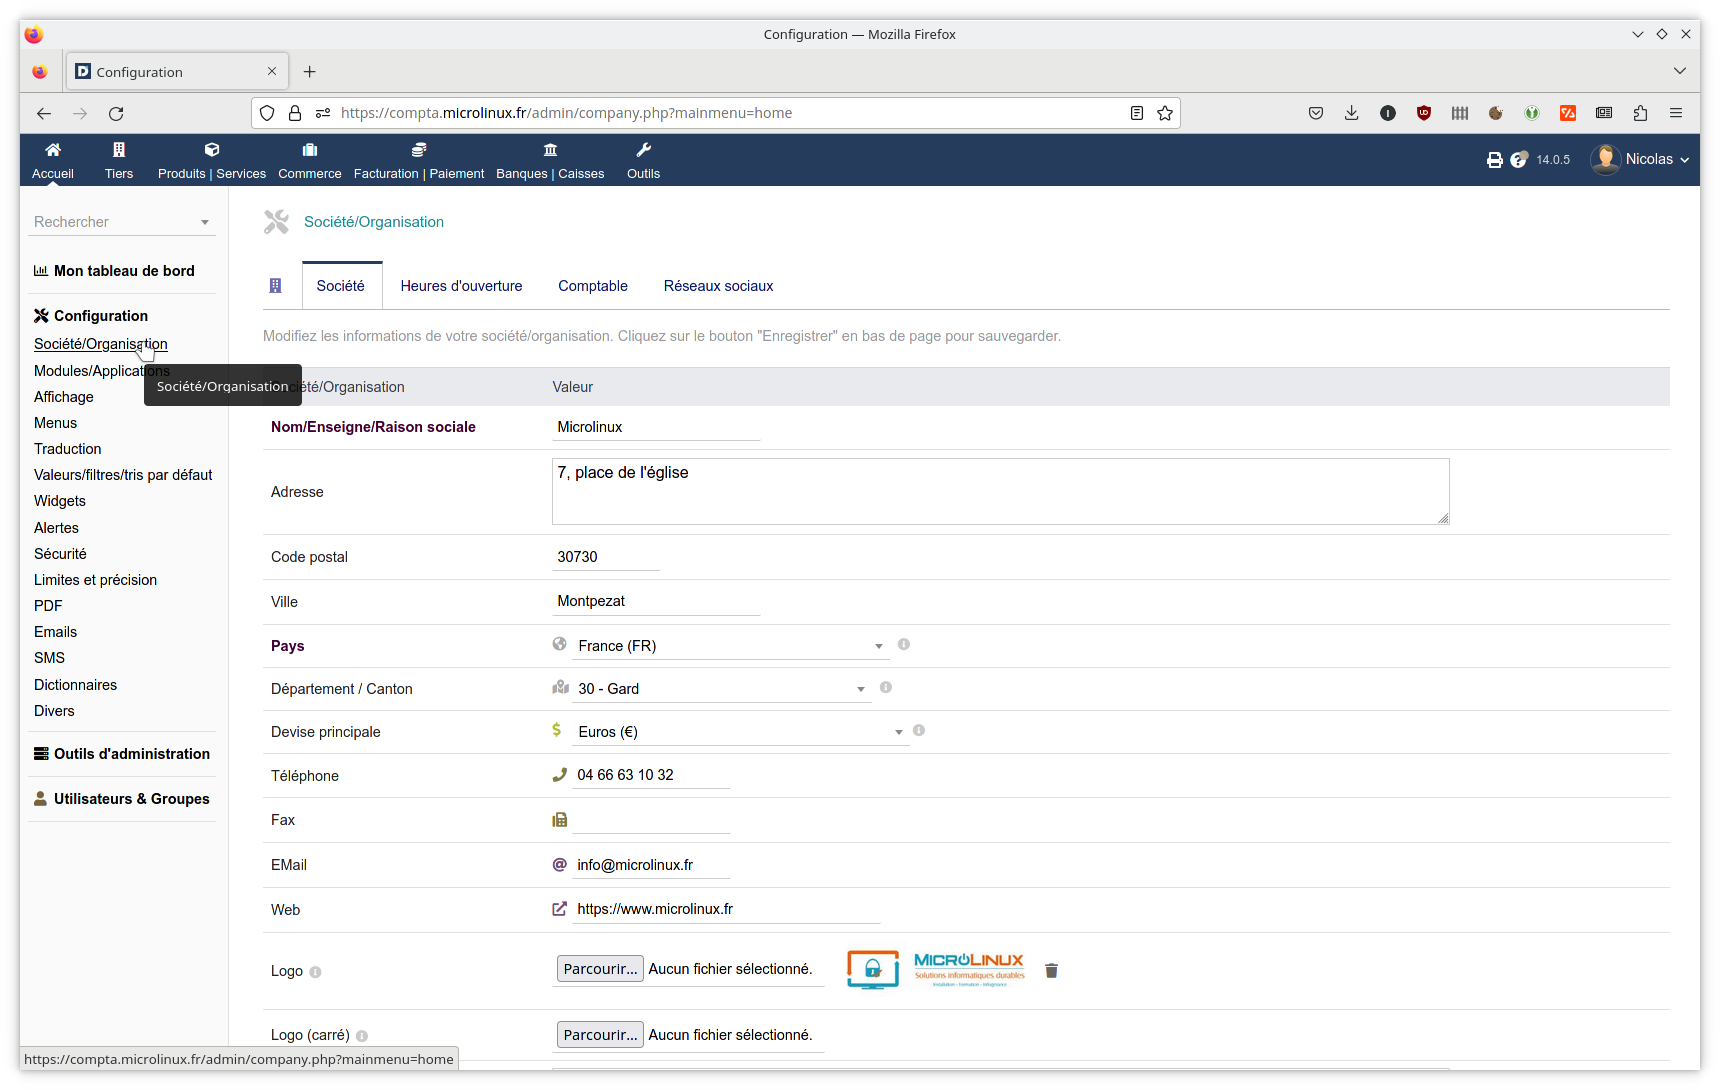Click the Commerce top menu icon
This screenshot has height=1090, width=1720.
[x=310, y=150]
